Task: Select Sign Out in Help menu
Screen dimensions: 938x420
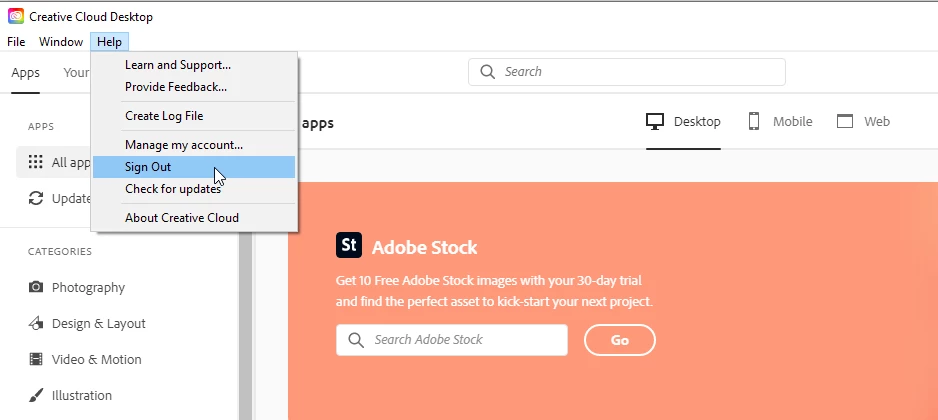Action: [x=194, y=167]
